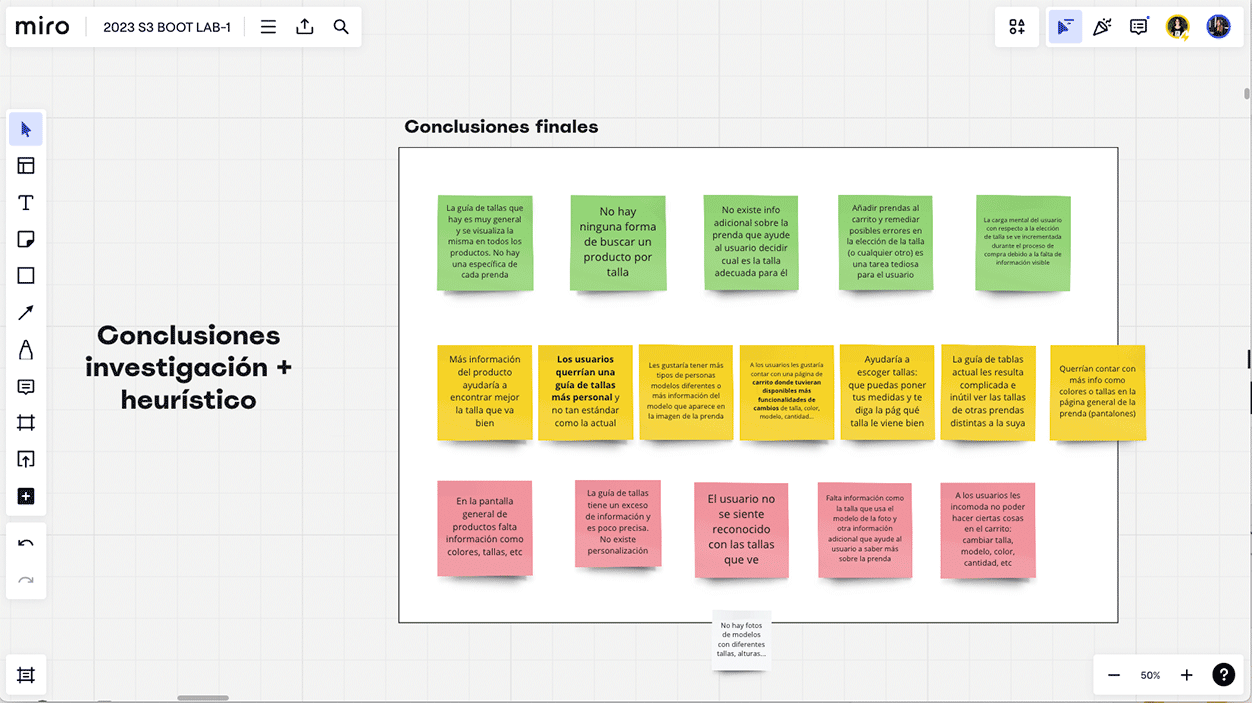Open the 50% zoom level dropdown
Viewport: 1252px width, 703px height.
coord(1150,675)
